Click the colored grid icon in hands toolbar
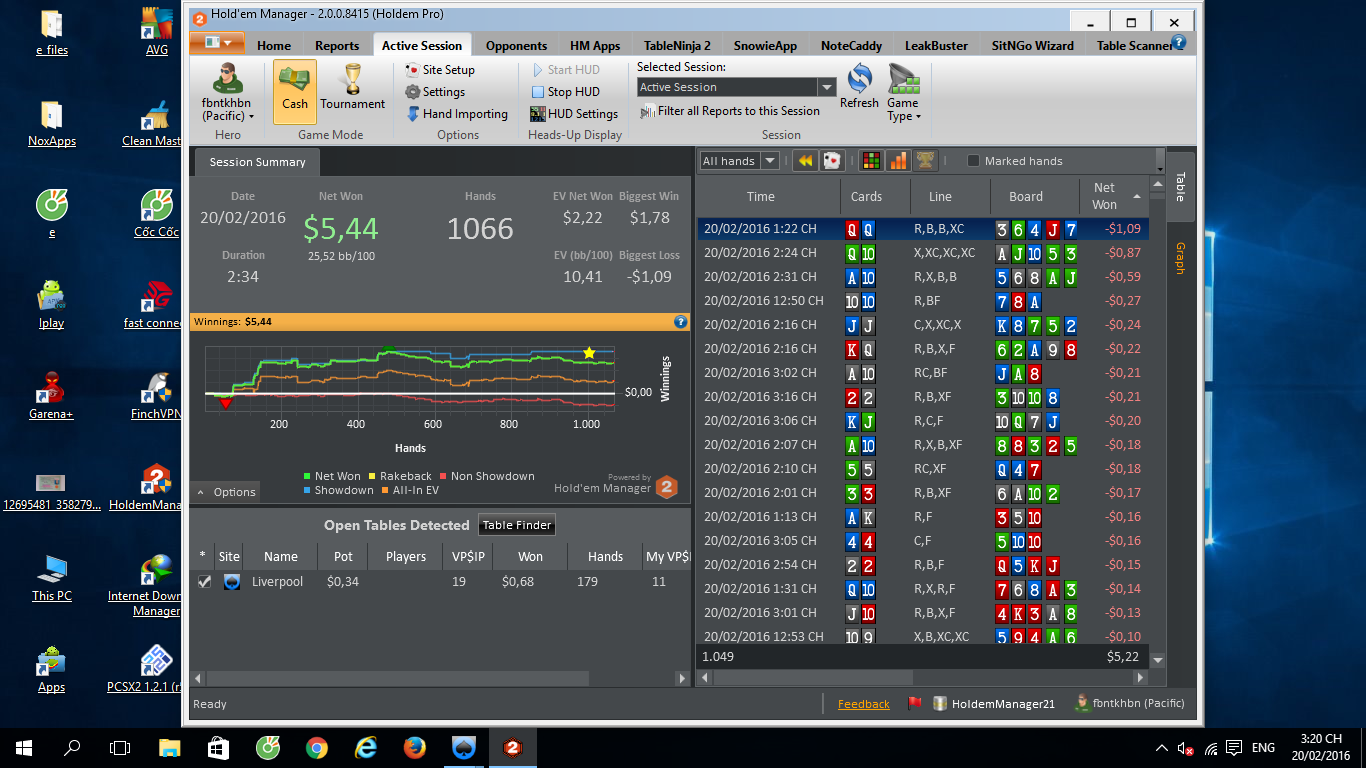This screenshot has width=1366, height=768. point(871,161)
